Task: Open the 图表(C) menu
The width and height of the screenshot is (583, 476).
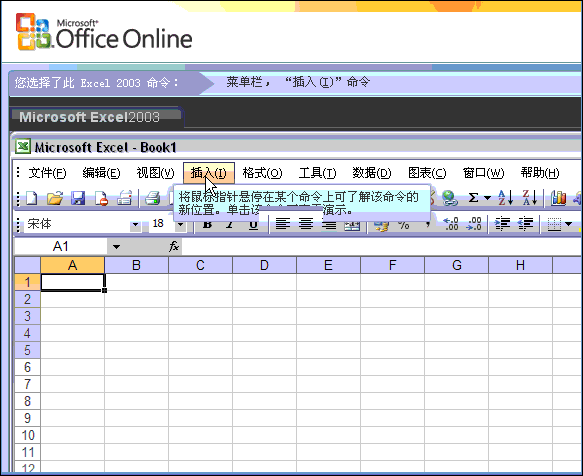Action: click(427, 173)
